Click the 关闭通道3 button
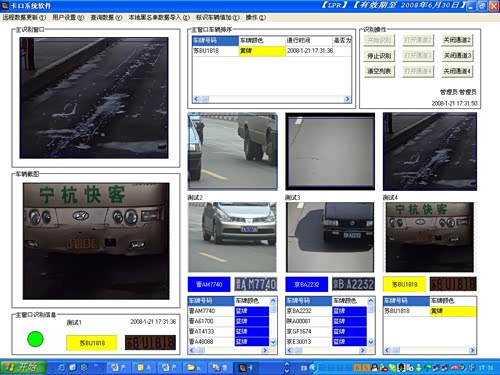 [x=457, y=56]
